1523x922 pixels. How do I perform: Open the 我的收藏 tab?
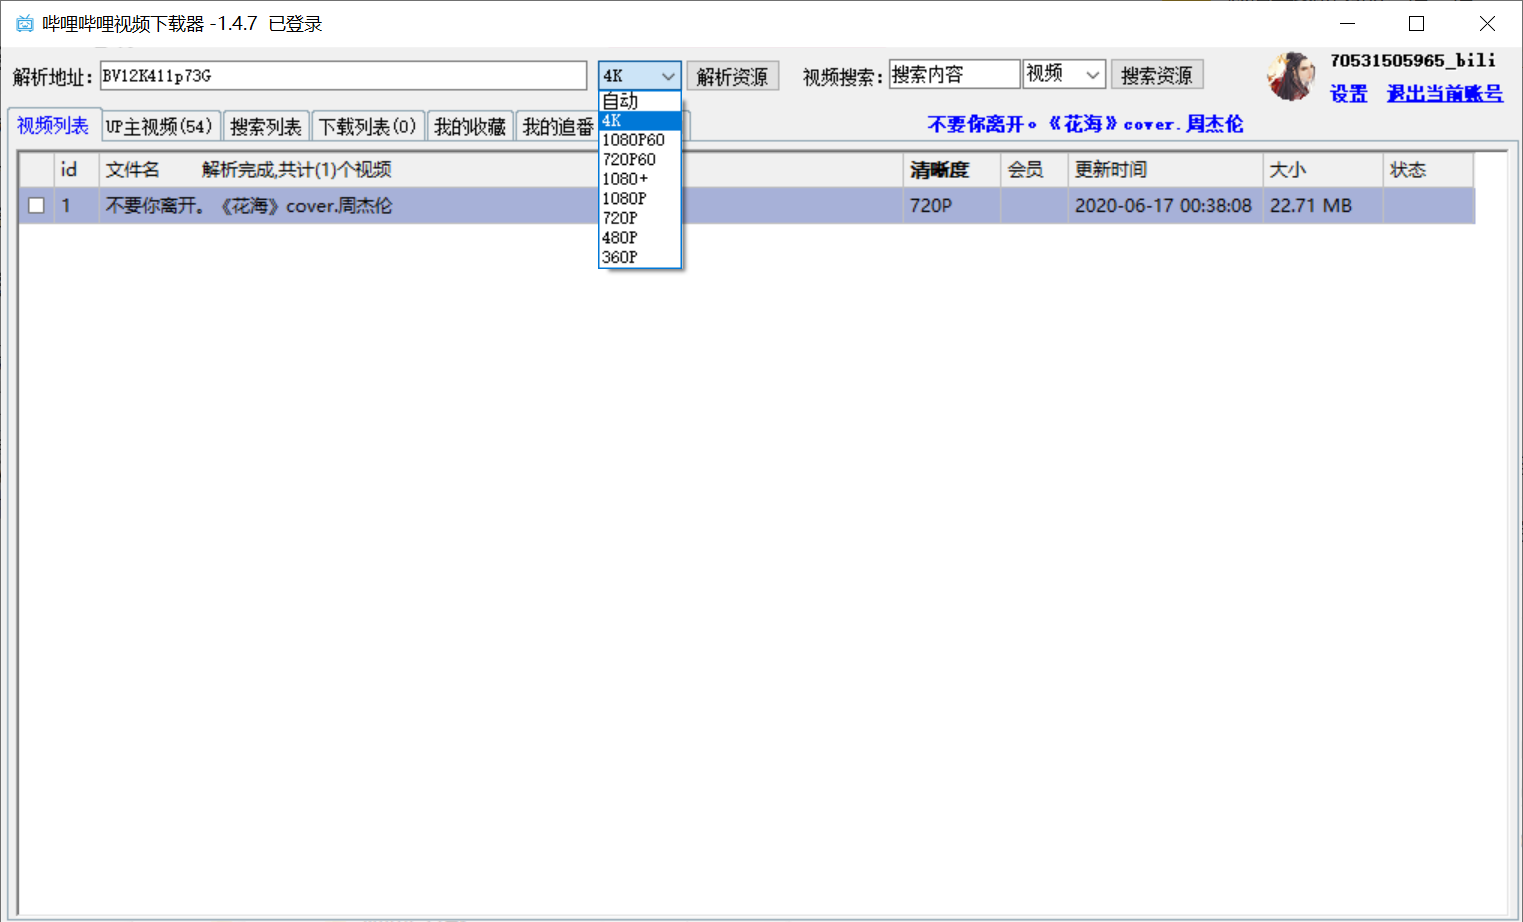(470, 126)
